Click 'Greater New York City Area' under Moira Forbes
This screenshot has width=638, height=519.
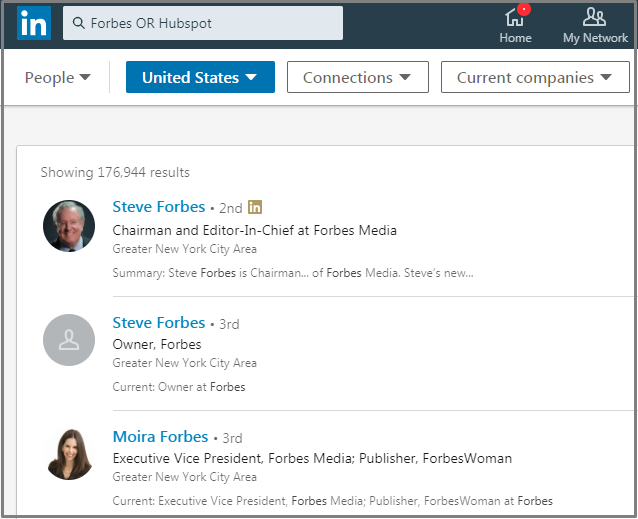pos(184,477)
